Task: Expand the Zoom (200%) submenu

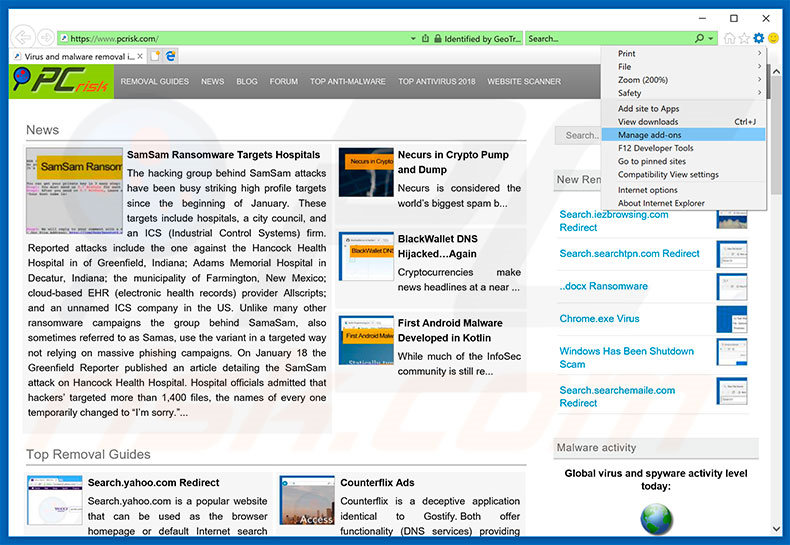Action: [x=684, y=80]
